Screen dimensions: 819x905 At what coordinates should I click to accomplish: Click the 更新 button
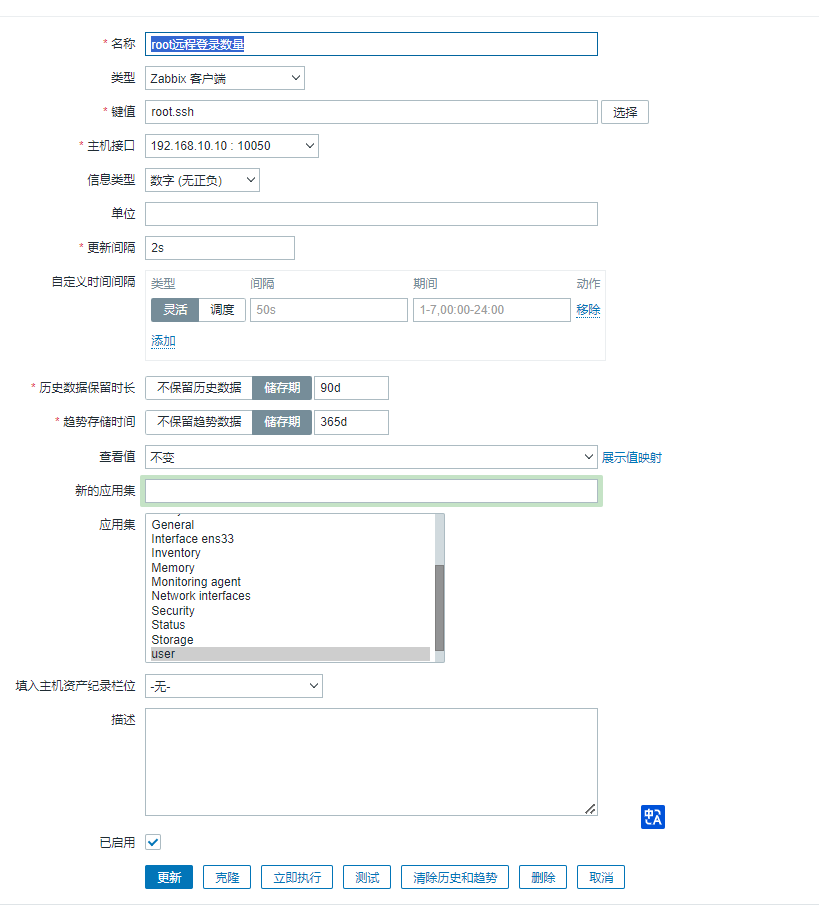(169, 877)
